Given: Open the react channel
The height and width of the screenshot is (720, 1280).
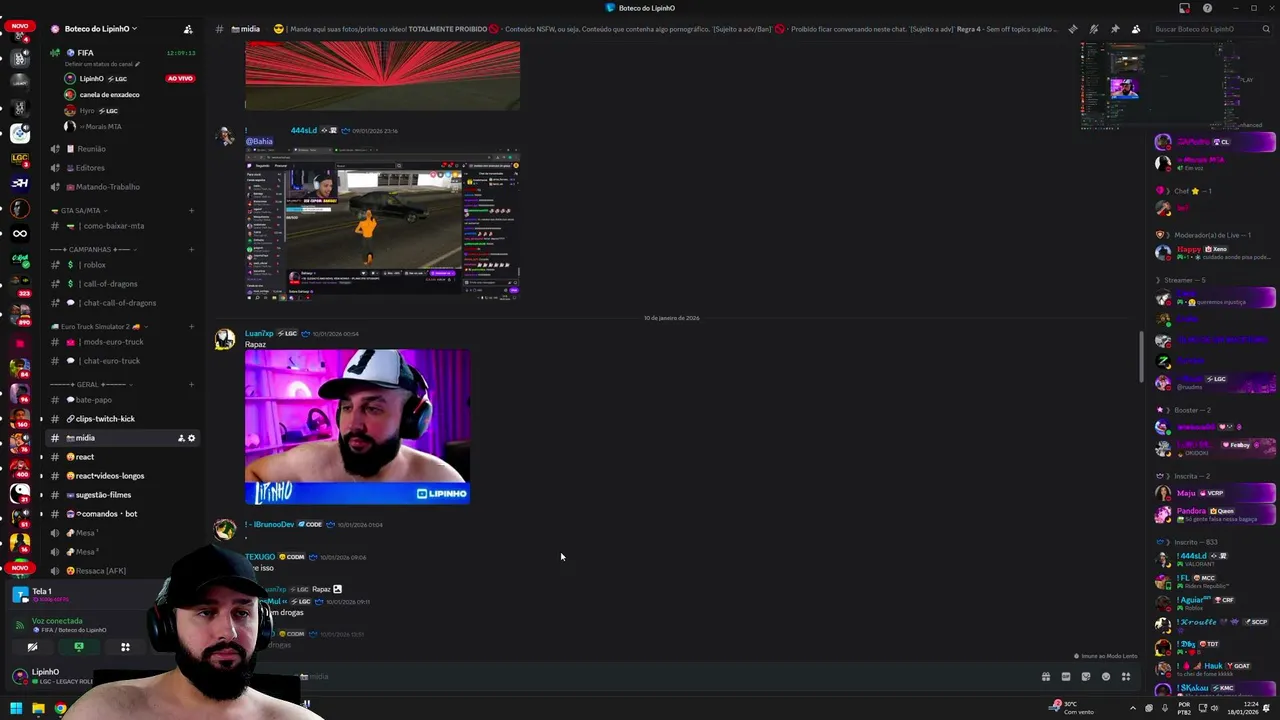Looking at the screenshot, I should (120, 457).
